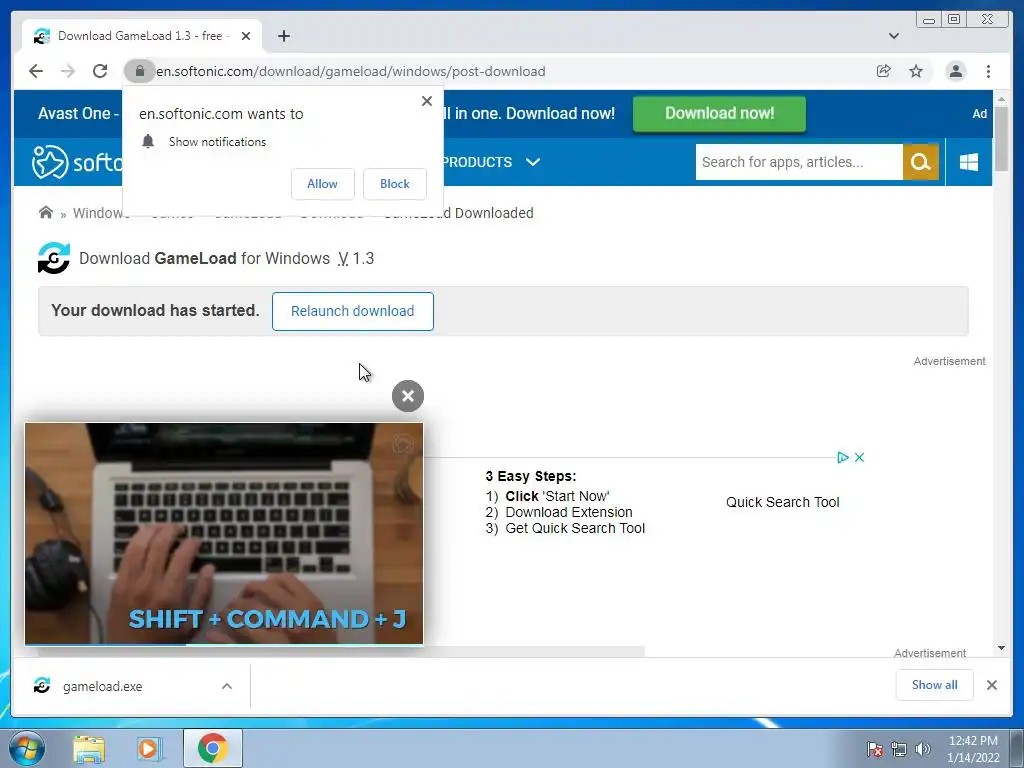
Task: Launch Windows Media Player from taskbar
Action: [149, 748]
